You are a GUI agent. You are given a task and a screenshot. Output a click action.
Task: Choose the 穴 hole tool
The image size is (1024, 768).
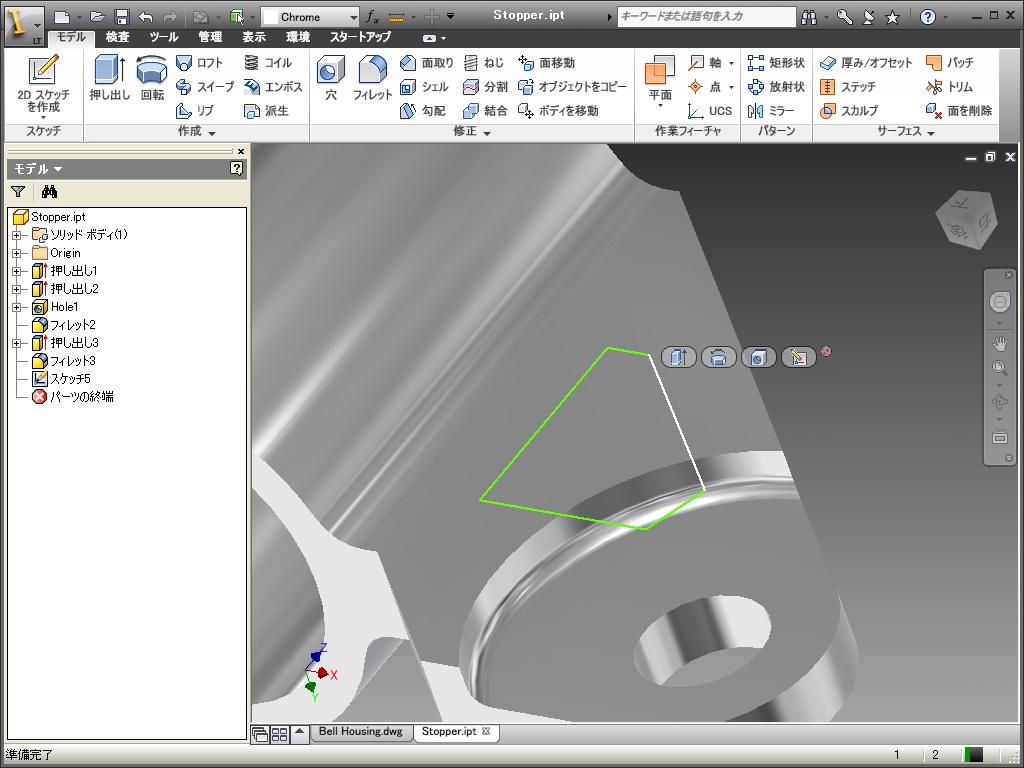(331, 79)
